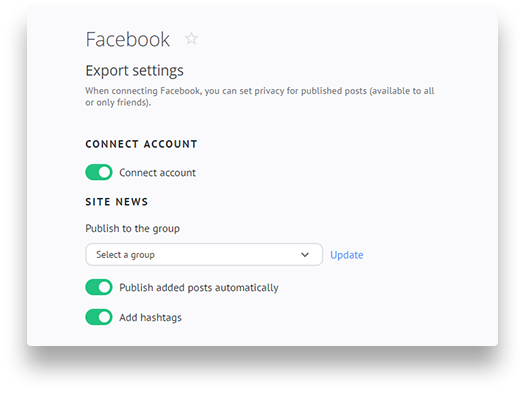Click the Publish to the group label
This screenshot has width=524, height=395.
coord(132,229)
